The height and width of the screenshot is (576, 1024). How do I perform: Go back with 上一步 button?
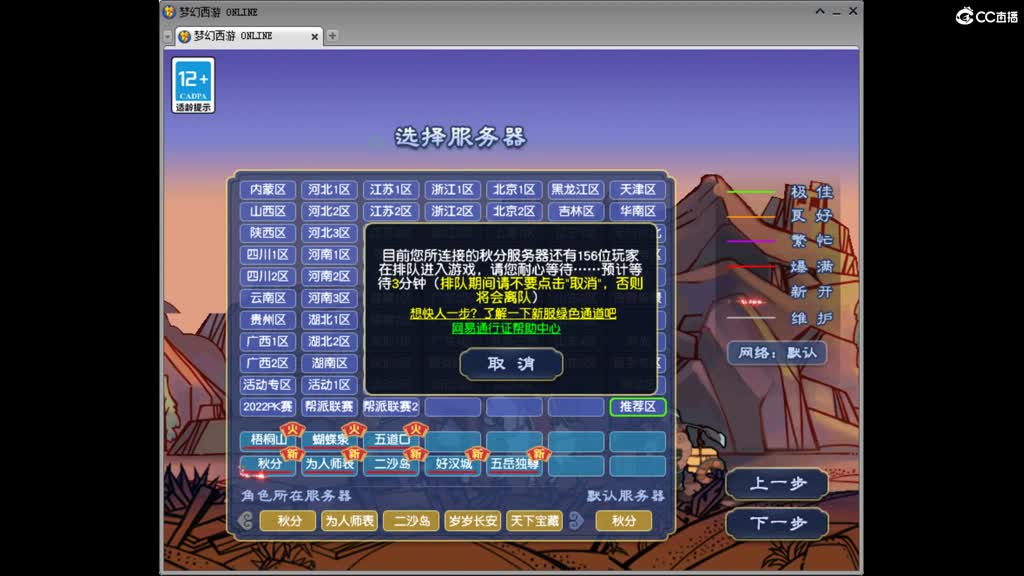[777, 485]
